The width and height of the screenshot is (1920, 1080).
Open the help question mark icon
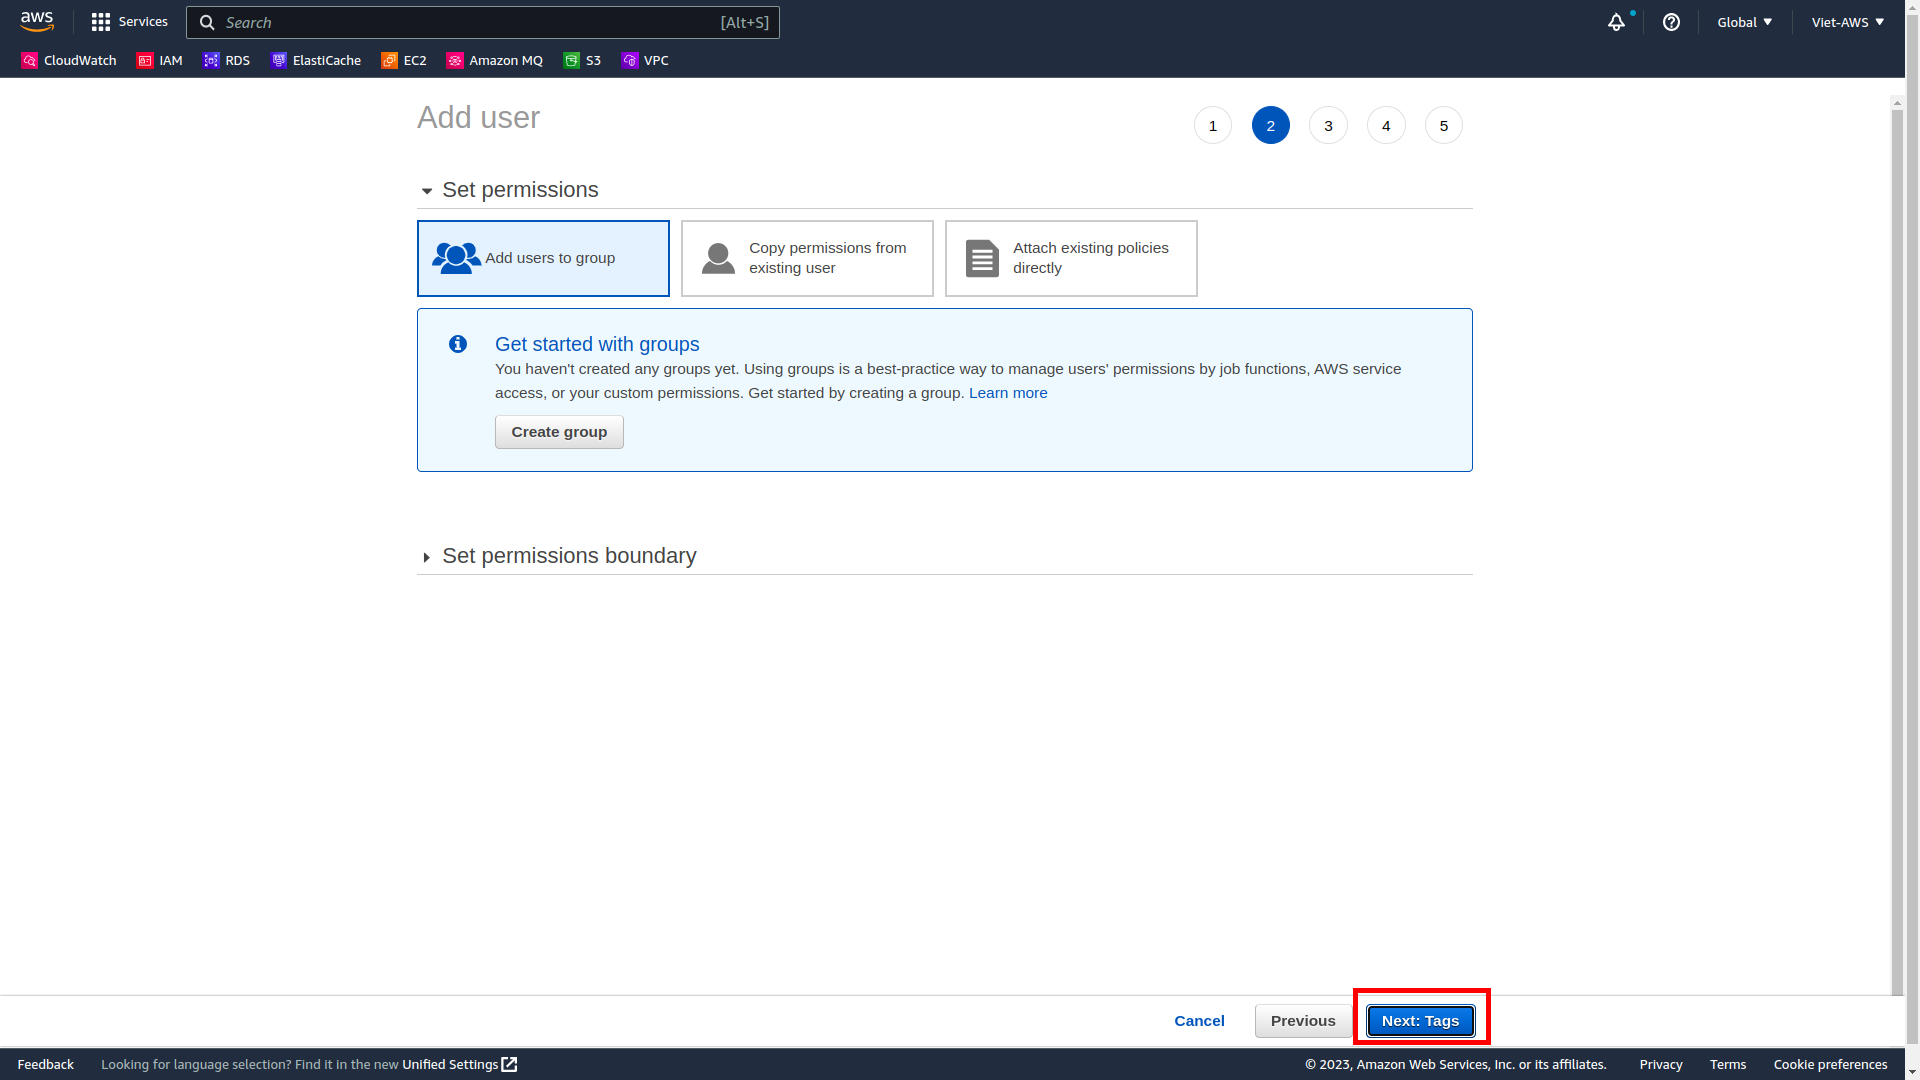1671,22
